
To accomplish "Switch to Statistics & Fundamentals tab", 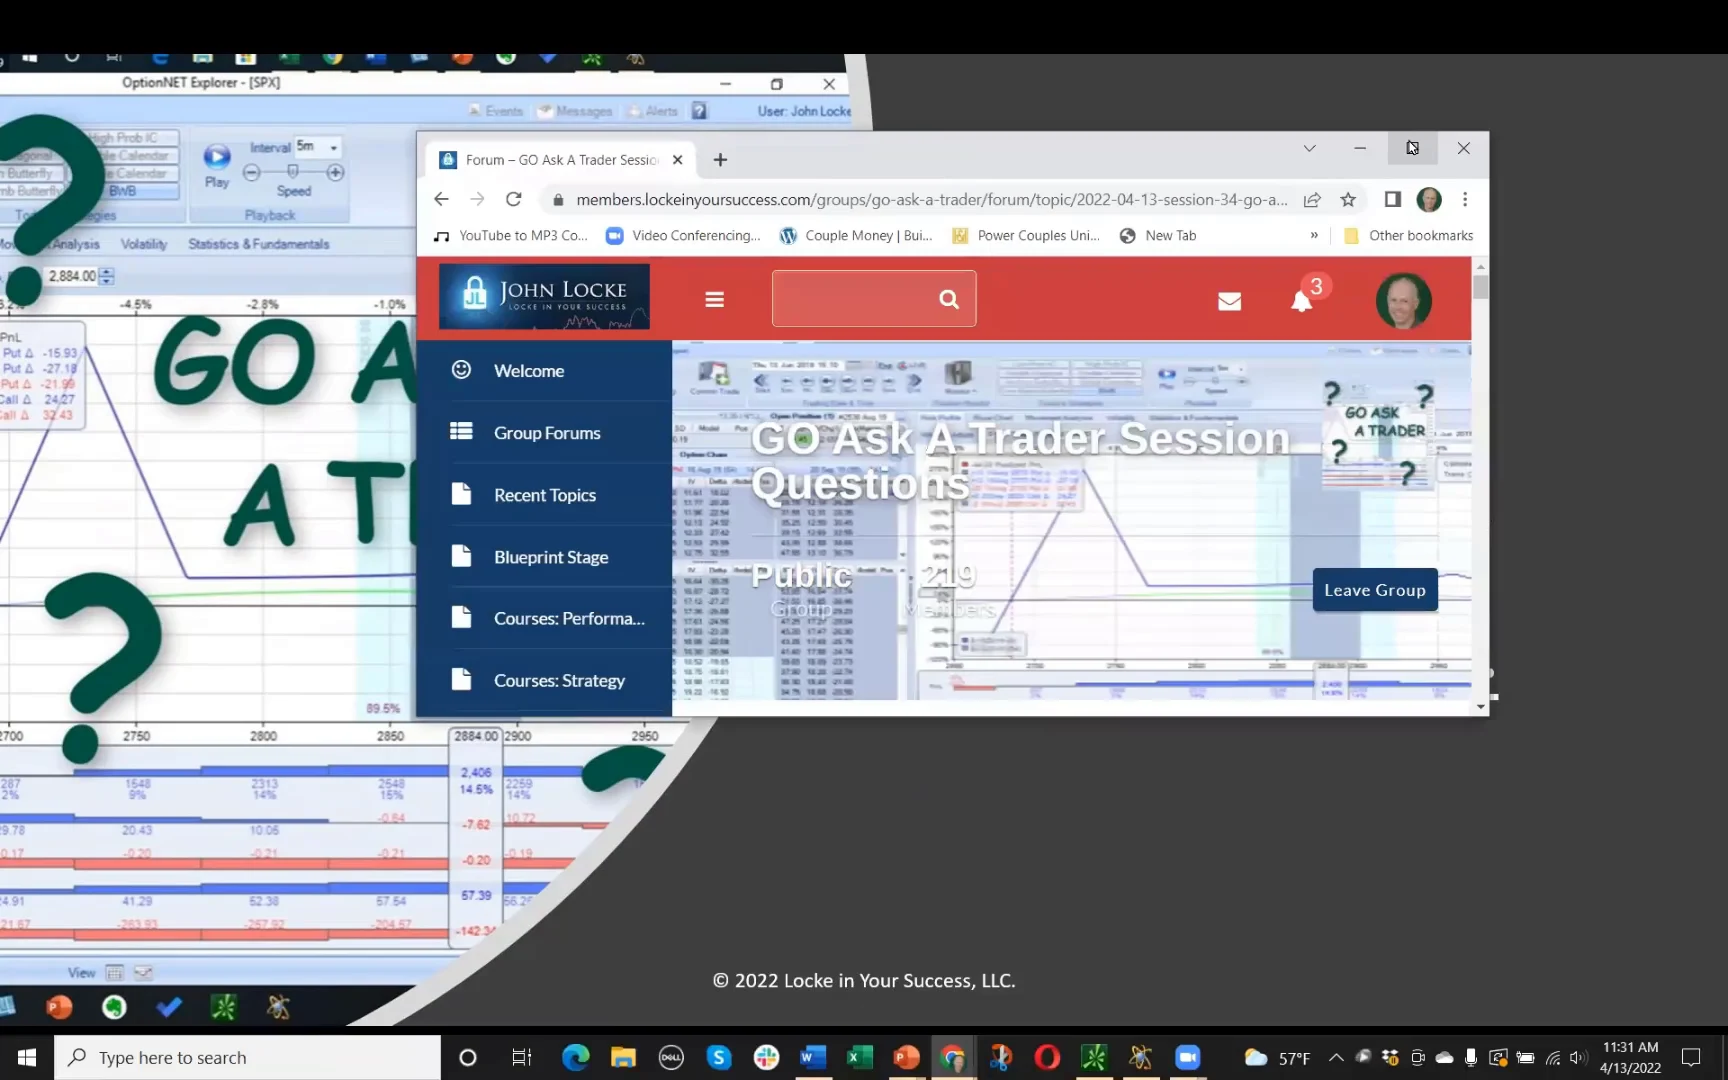I will (259, 244).
